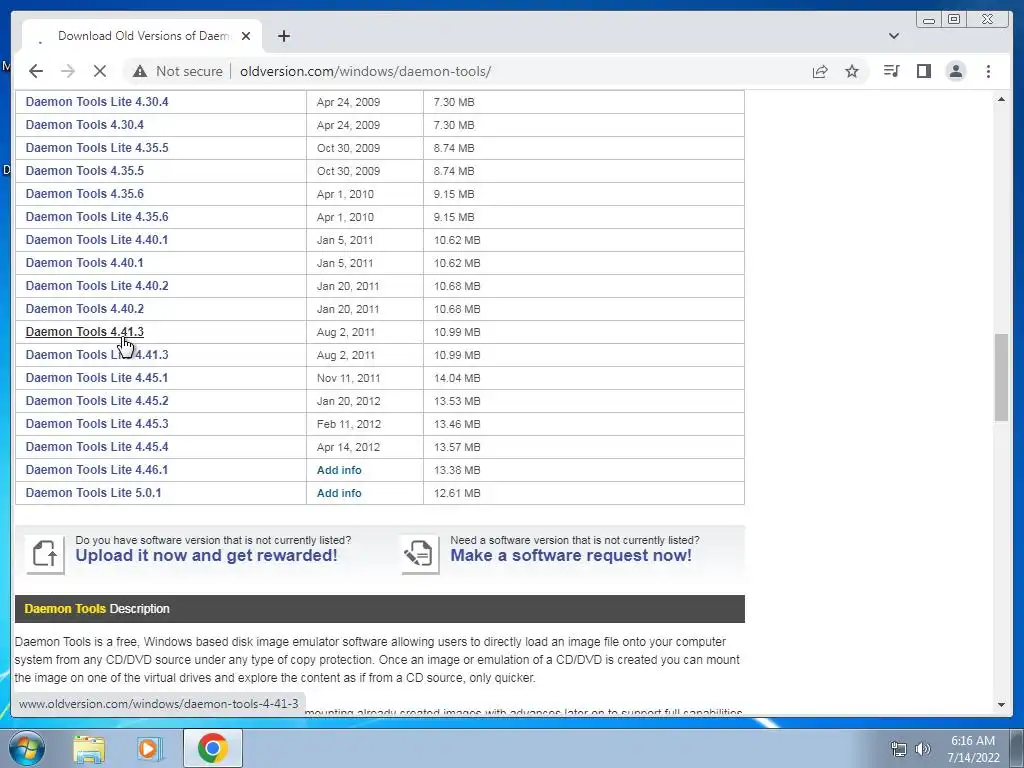
Task: Click the scrollbar up arrow
Action: 1001,99
